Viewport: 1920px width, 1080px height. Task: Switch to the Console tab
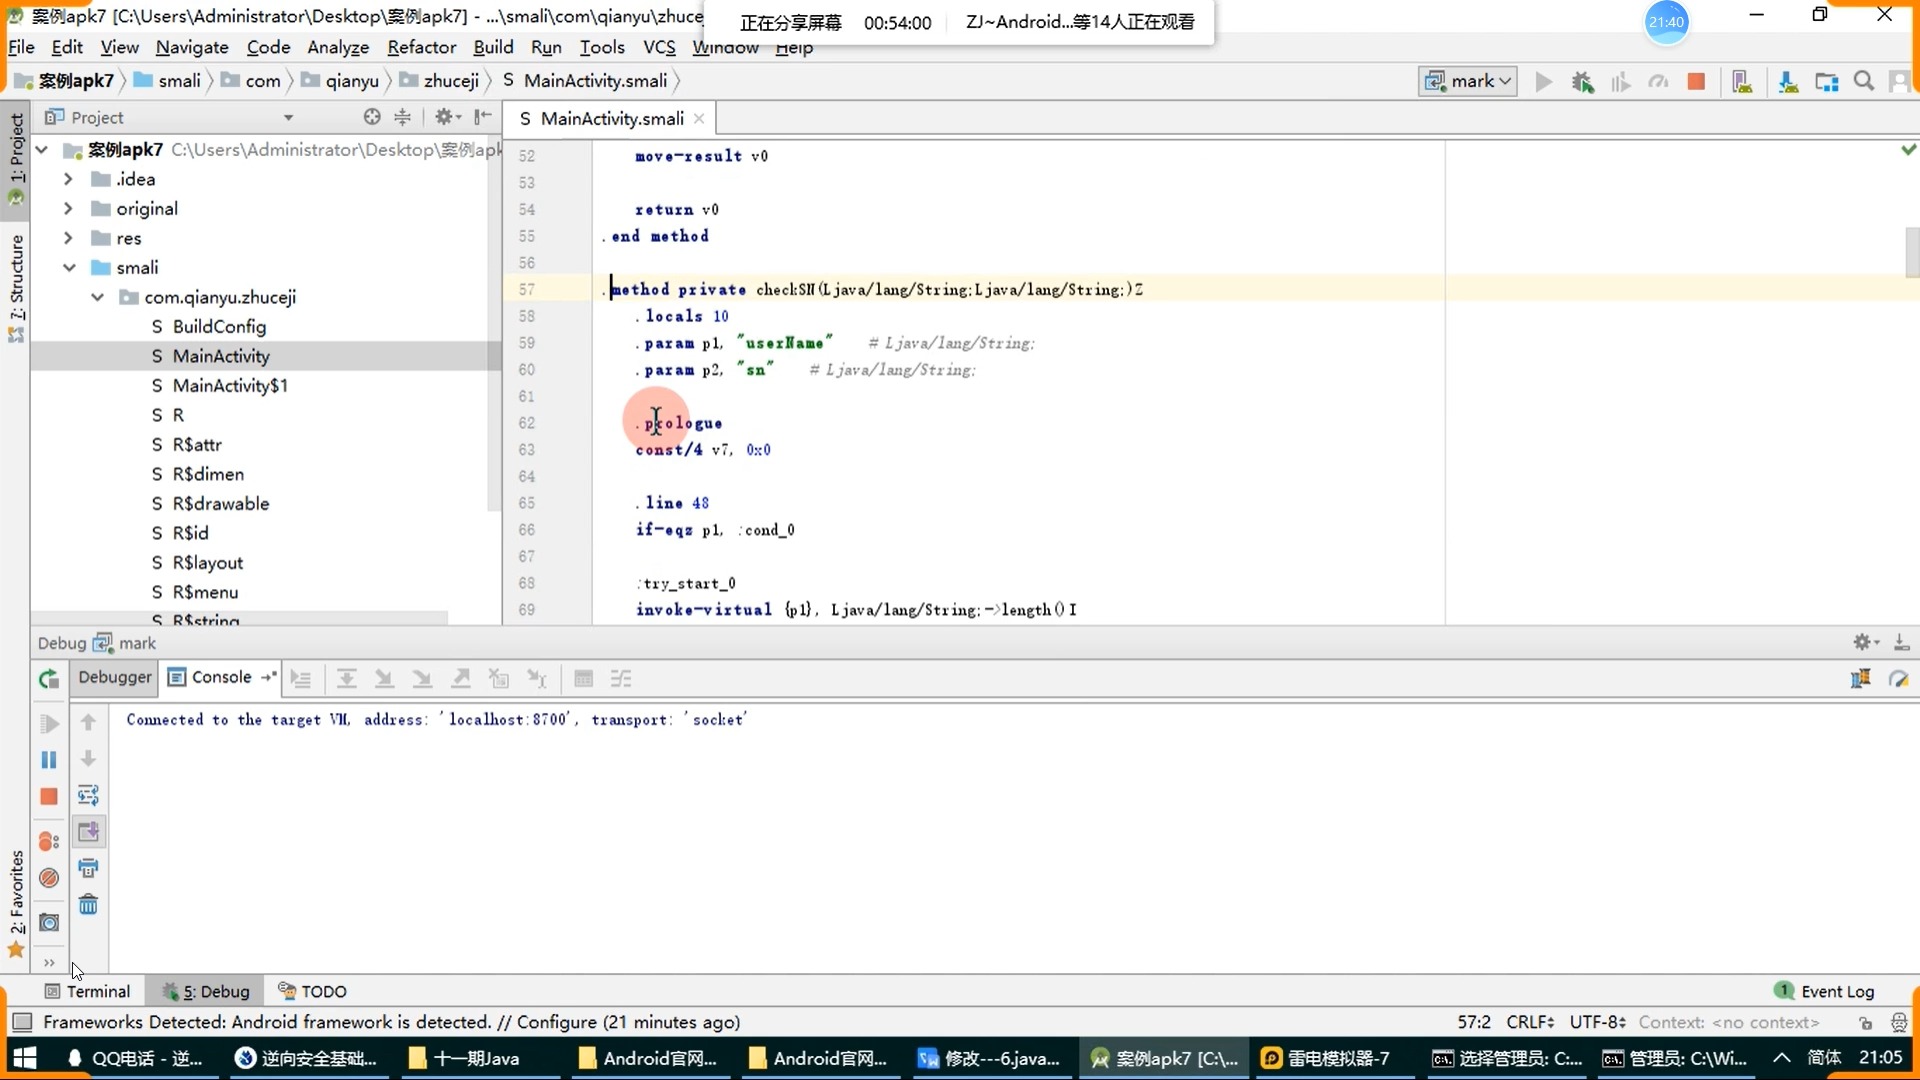[221, 677]
